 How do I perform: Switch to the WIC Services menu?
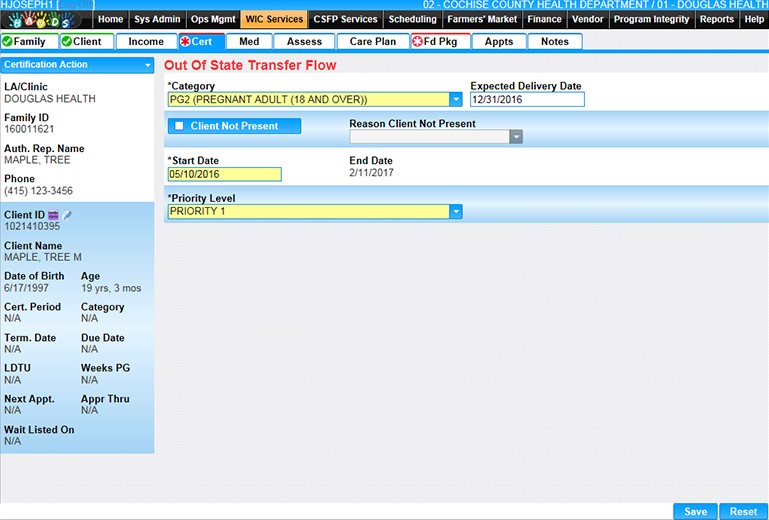coord(271,19)
